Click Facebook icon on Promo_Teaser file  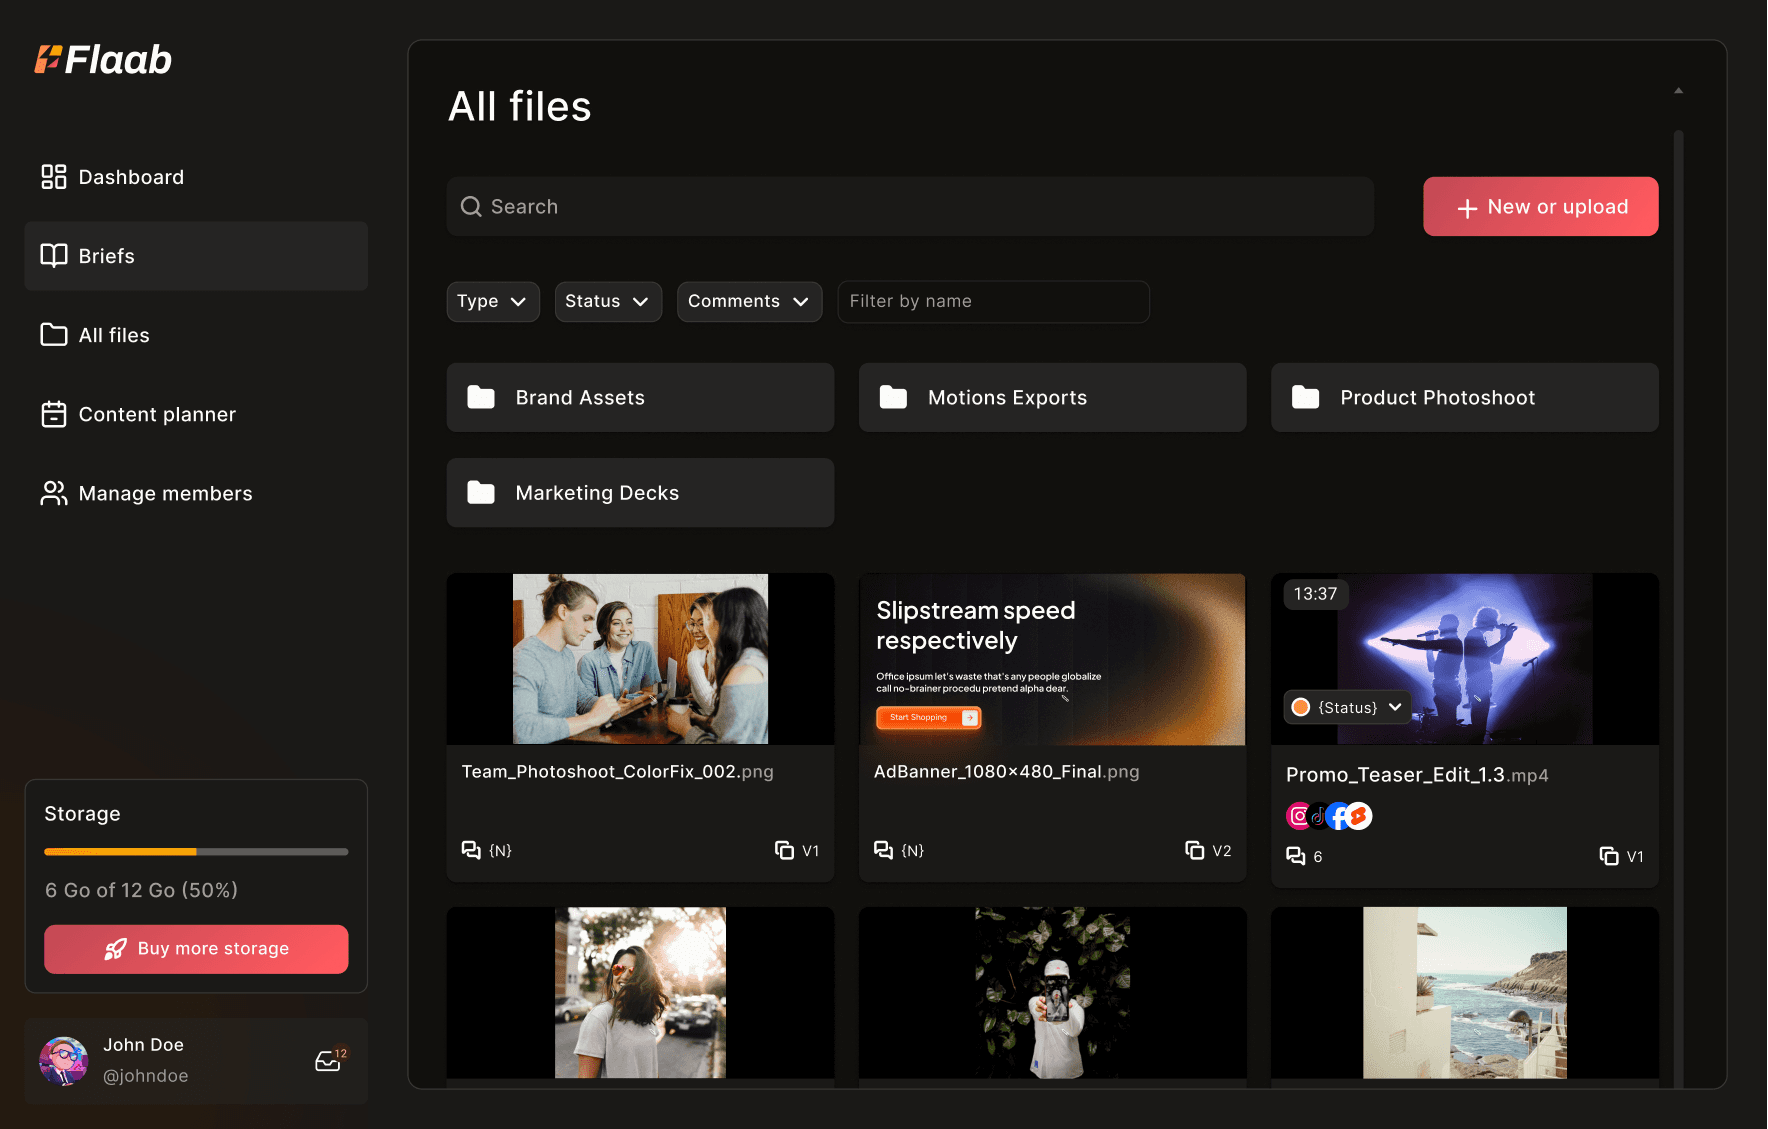coord(1338,816)
